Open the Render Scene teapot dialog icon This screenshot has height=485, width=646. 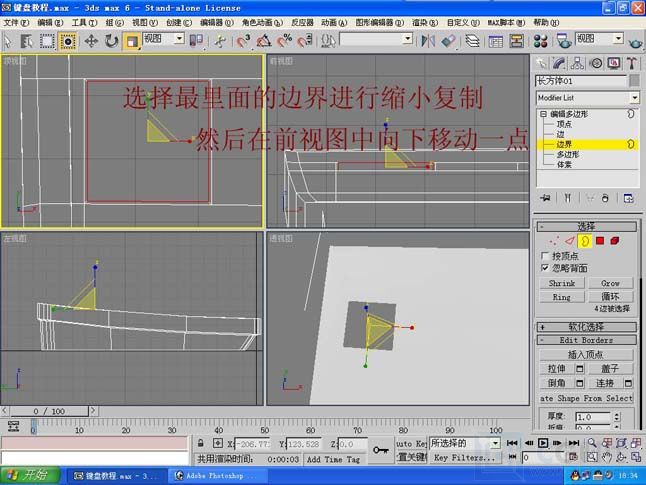(x=563, y=41)
